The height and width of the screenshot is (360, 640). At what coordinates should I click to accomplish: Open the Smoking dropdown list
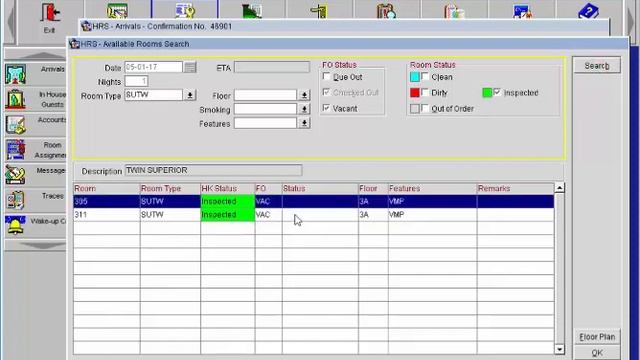(304, 109)
